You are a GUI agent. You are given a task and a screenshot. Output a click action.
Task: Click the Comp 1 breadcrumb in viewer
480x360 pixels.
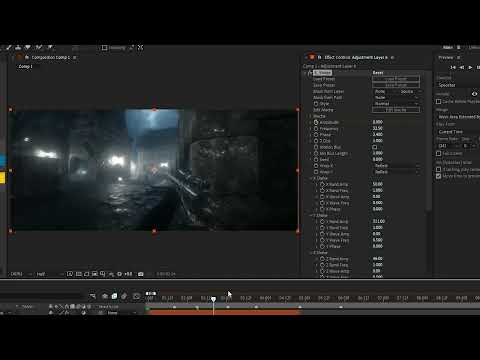coord(25,66)
